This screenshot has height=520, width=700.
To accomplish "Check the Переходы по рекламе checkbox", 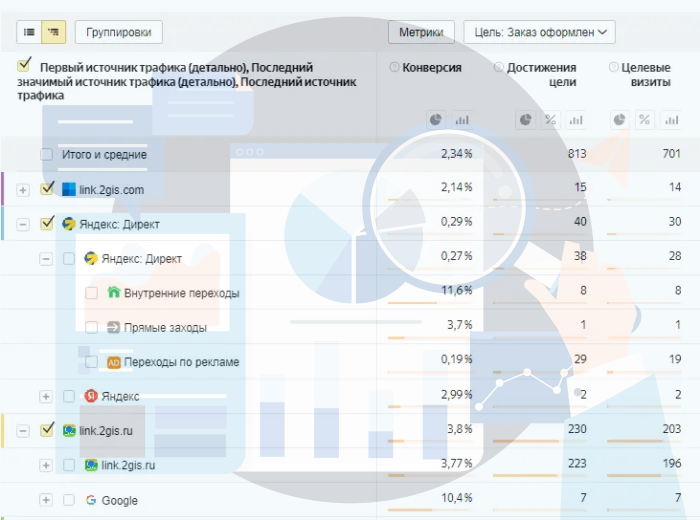I will click(x=92, y=362).
